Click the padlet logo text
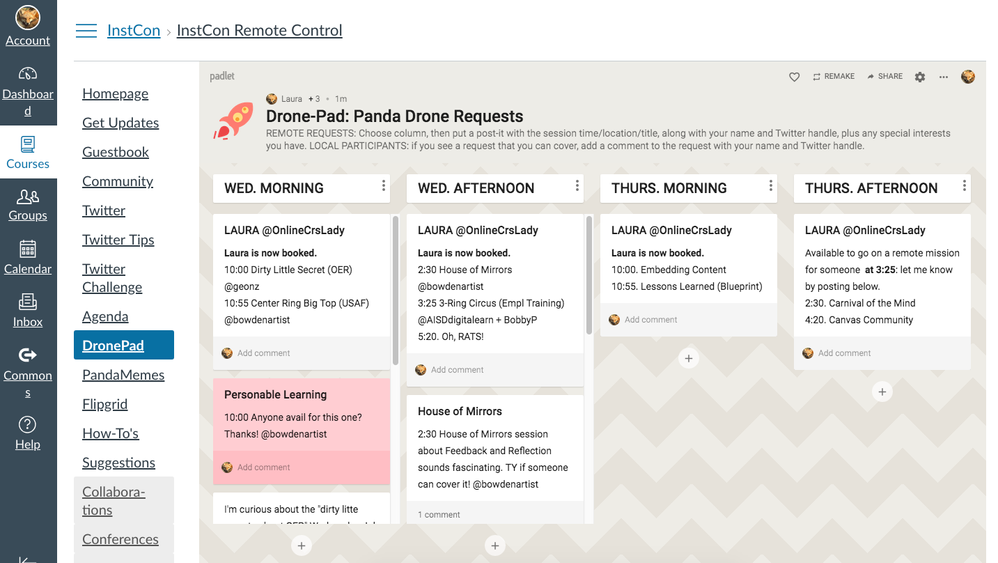Image resolution: width=998 pixels, height=563 pixels. click(222, 76)
